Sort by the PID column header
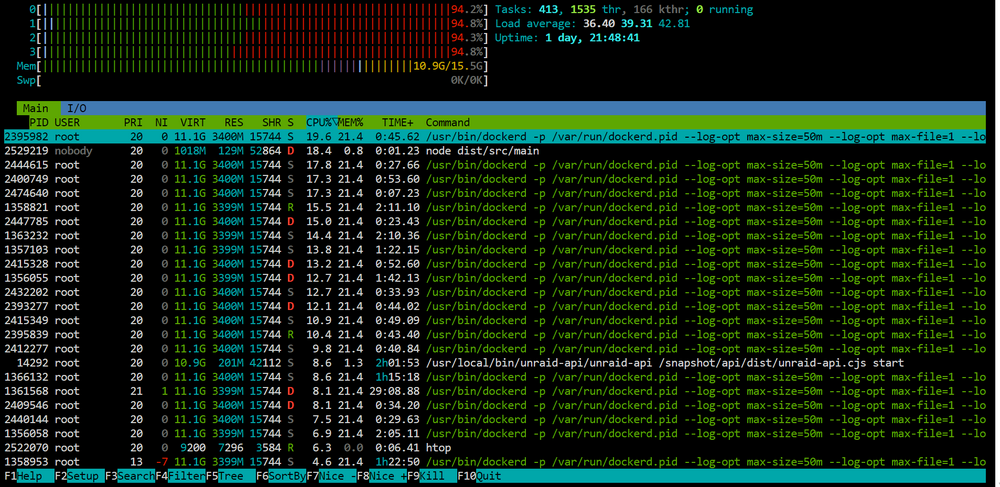Screen dimensions: 1000x487 (39, 122)
